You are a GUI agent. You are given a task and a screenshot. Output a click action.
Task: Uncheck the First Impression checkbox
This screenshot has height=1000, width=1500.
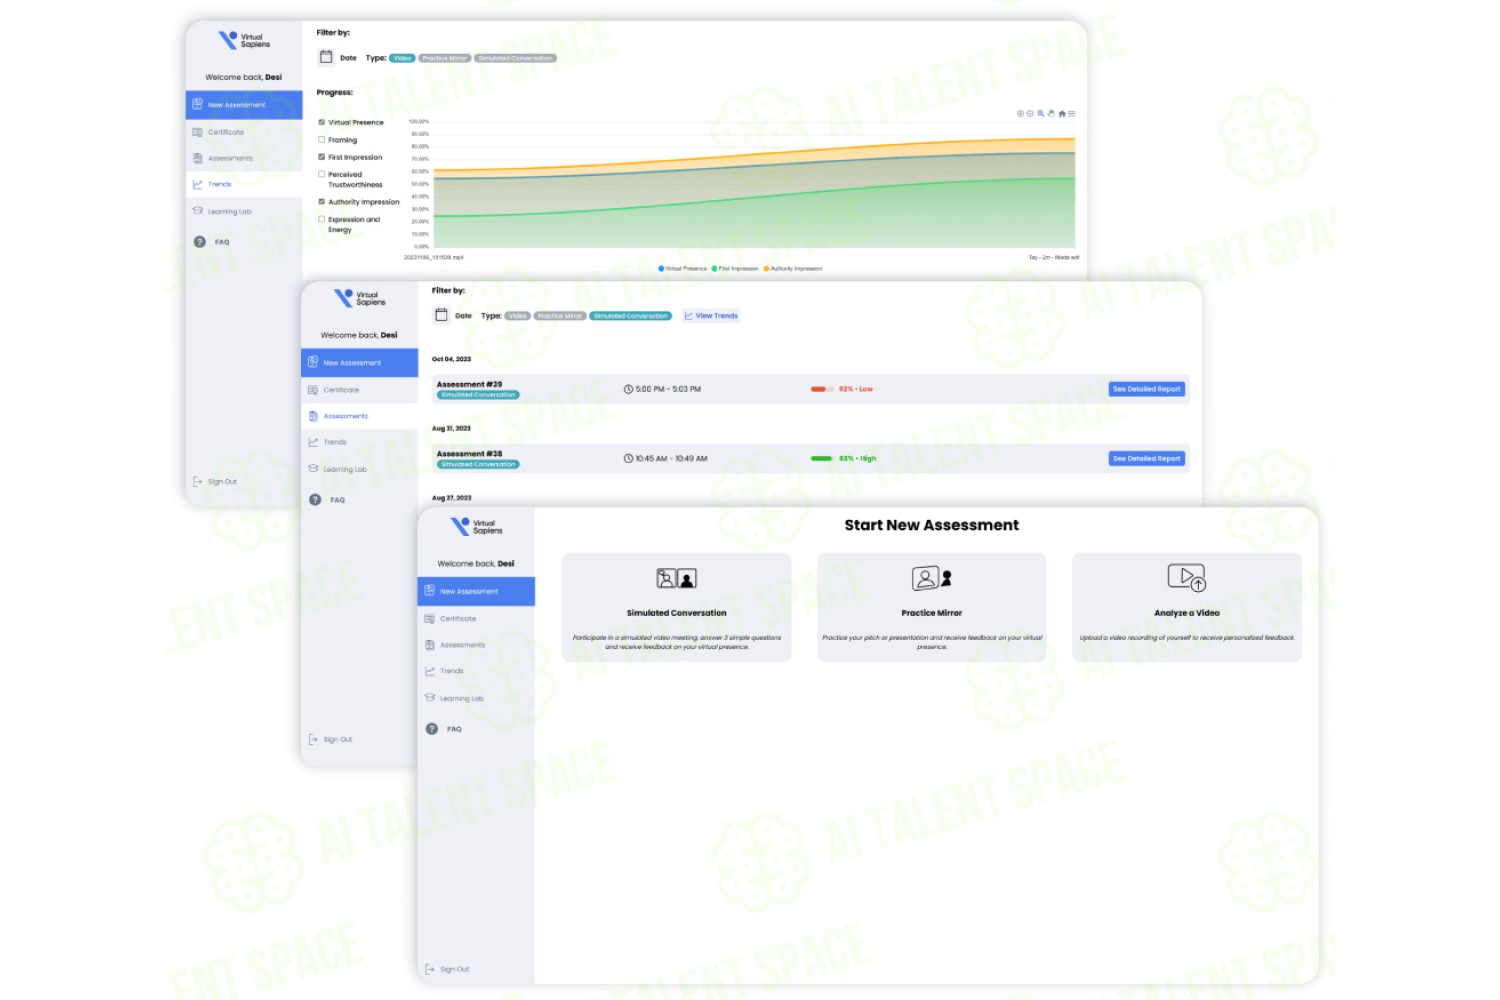point(322,157)
